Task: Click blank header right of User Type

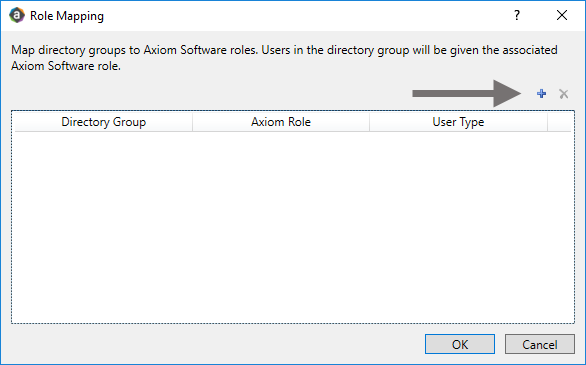Action: click(559, 122)
